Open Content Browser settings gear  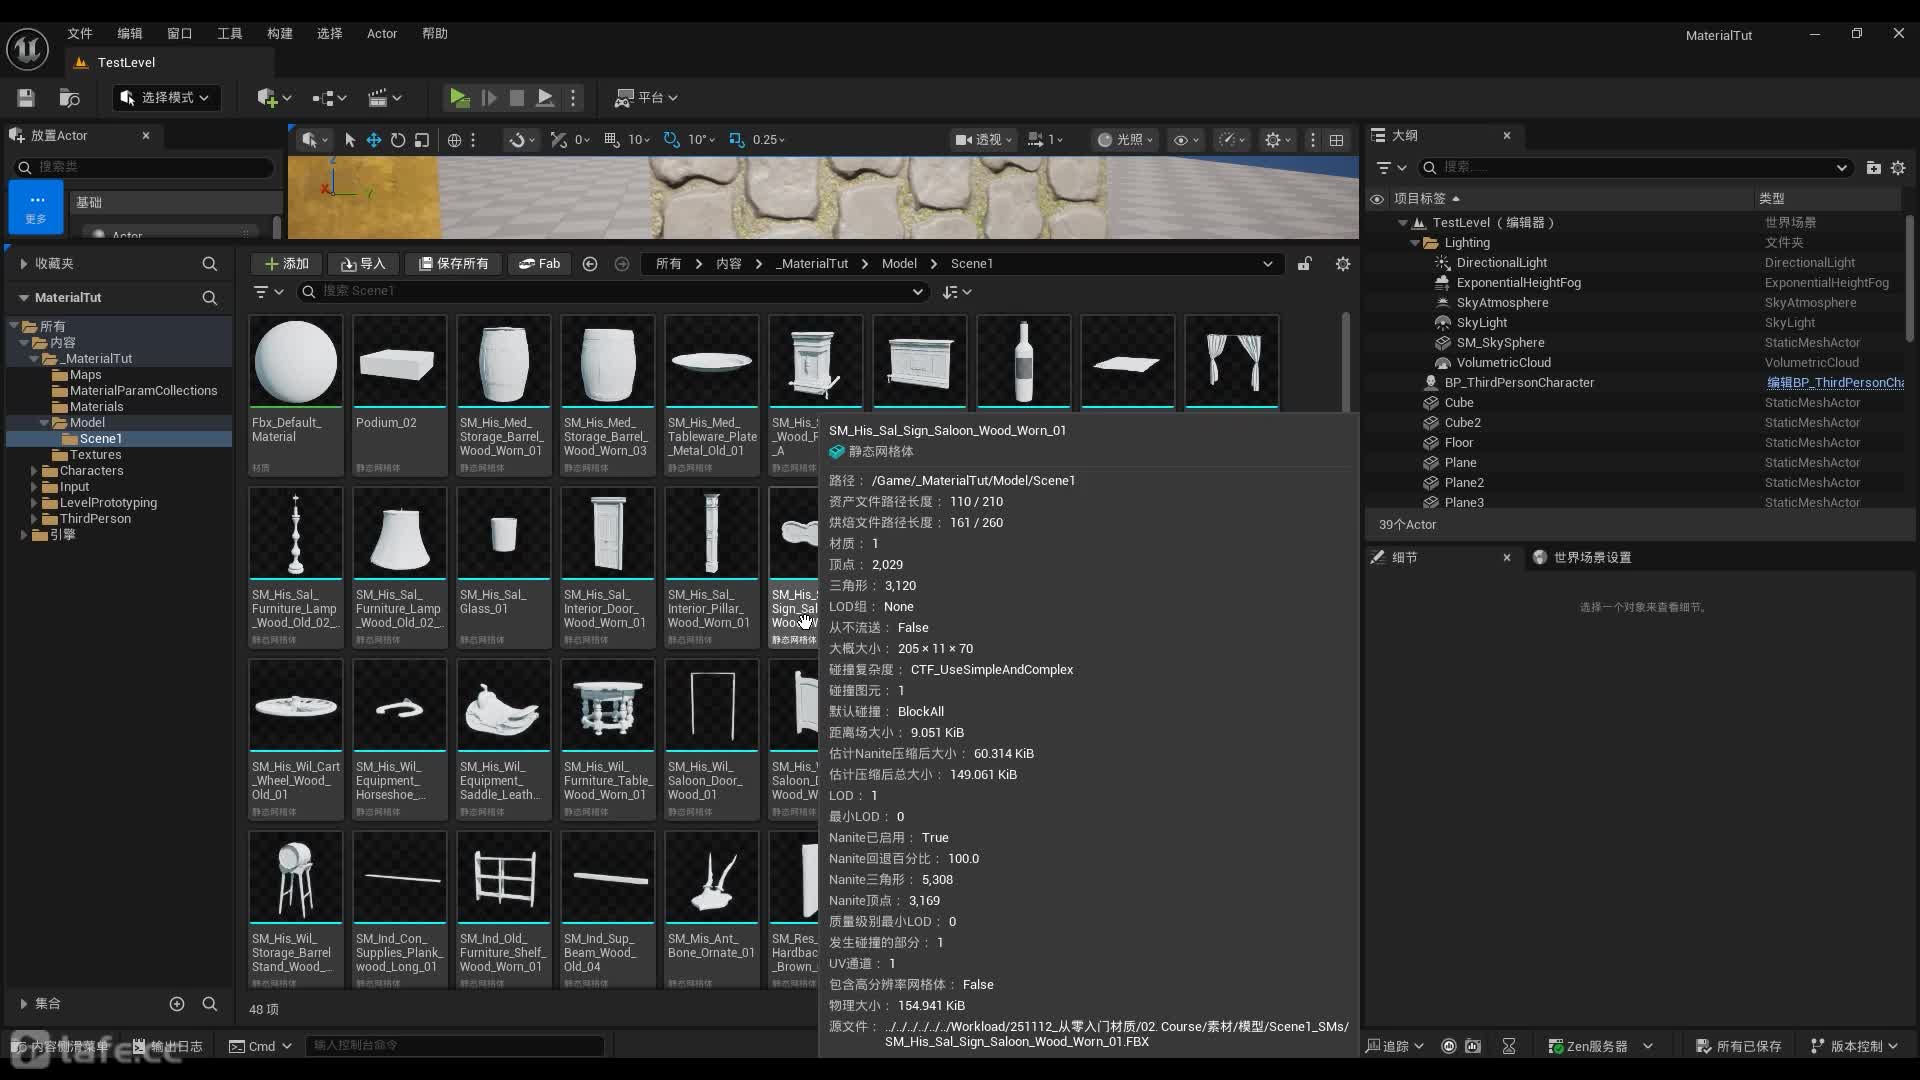click(1343, 264)
